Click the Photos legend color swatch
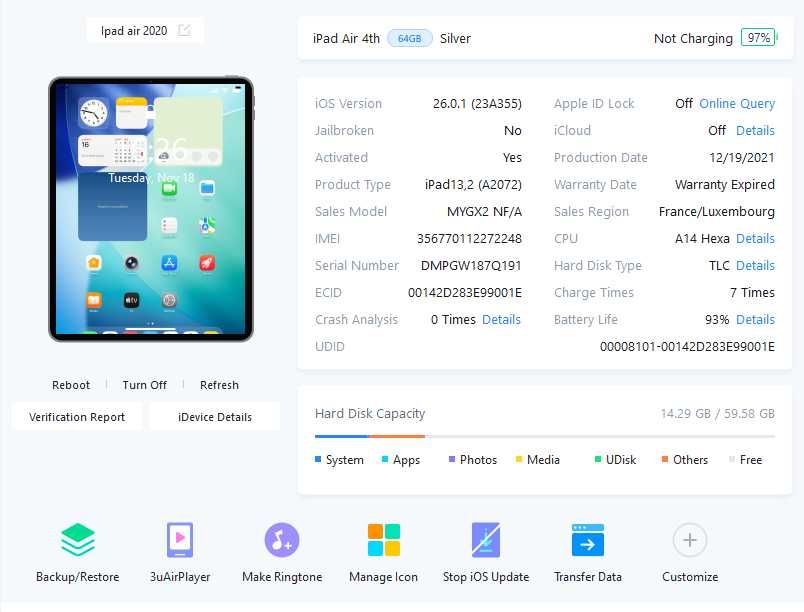This screenshot has width=804, height=612. [x=452, y=459]
